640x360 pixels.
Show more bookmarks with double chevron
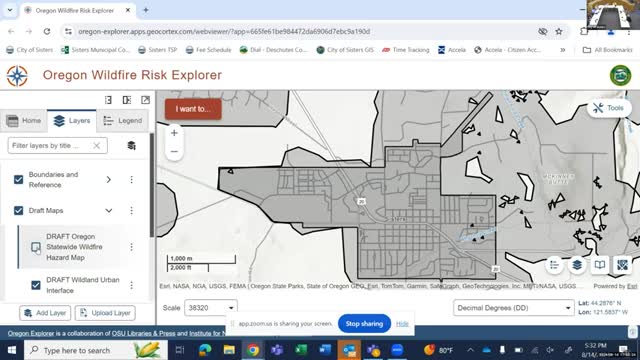pyautogui.click(x=562, y=50)
